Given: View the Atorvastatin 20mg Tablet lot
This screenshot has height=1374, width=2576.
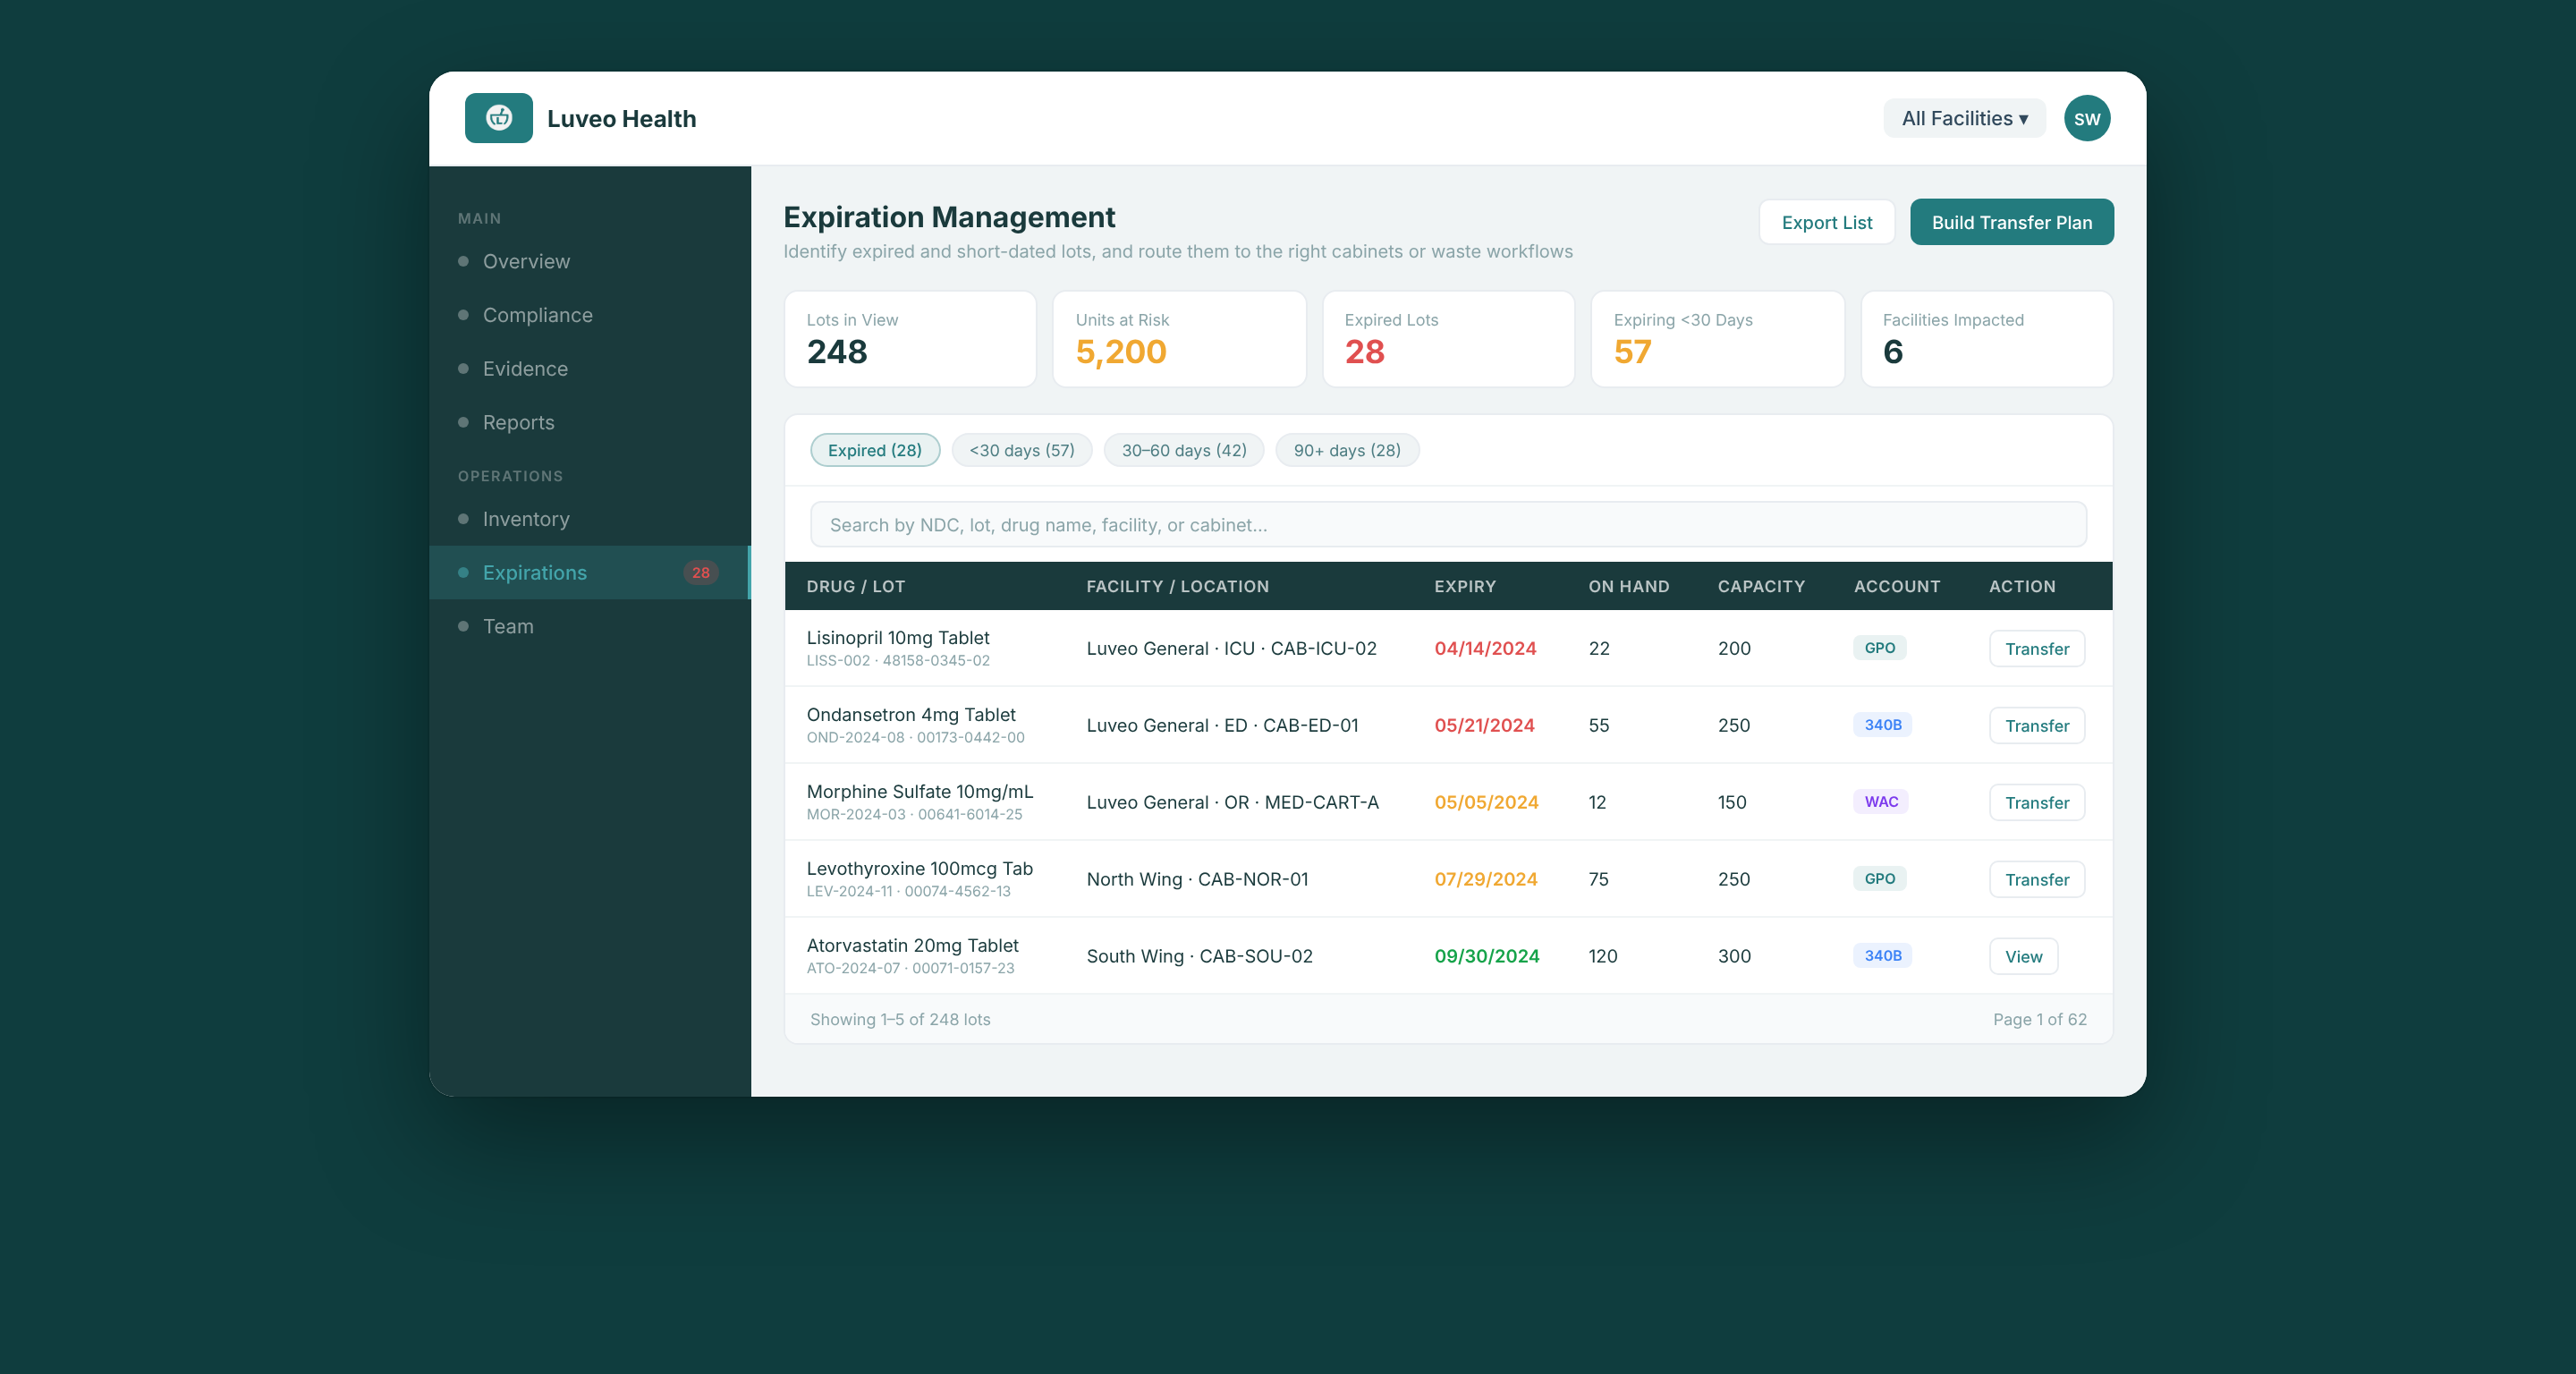Looking at the screenshot, I should (2023, 957).
